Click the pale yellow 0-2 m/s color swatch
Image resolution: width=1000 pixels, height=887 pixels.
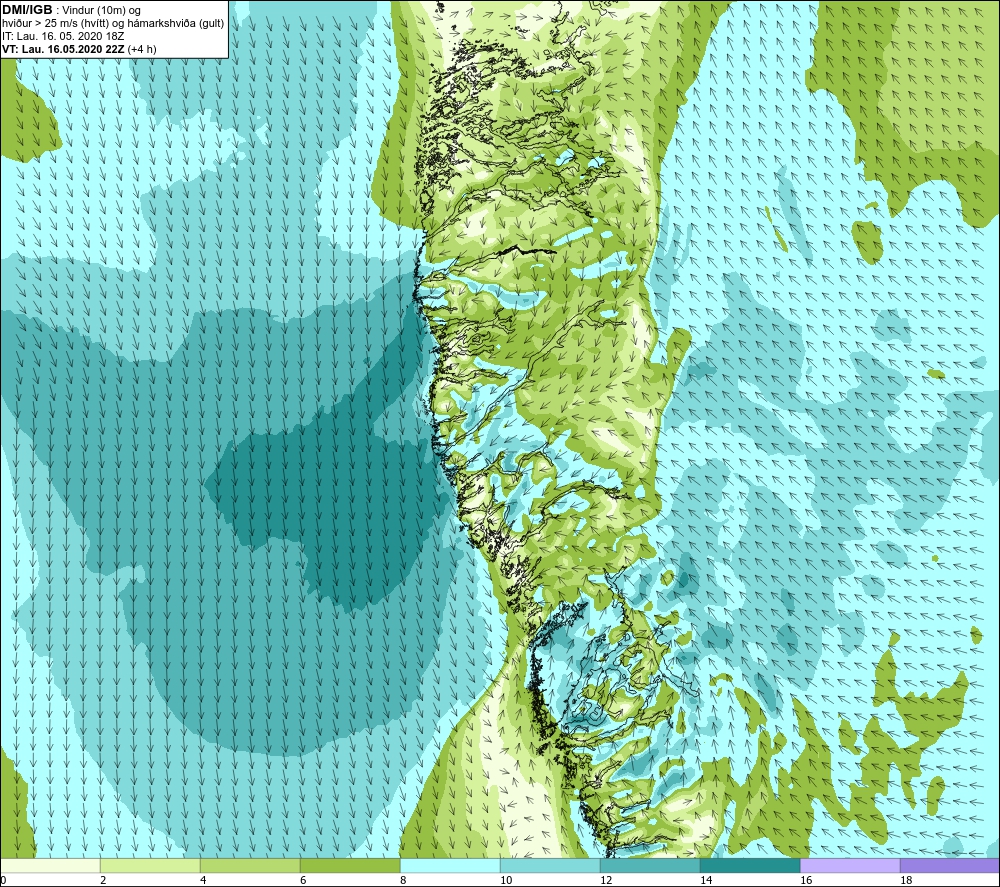click(50, 865)
